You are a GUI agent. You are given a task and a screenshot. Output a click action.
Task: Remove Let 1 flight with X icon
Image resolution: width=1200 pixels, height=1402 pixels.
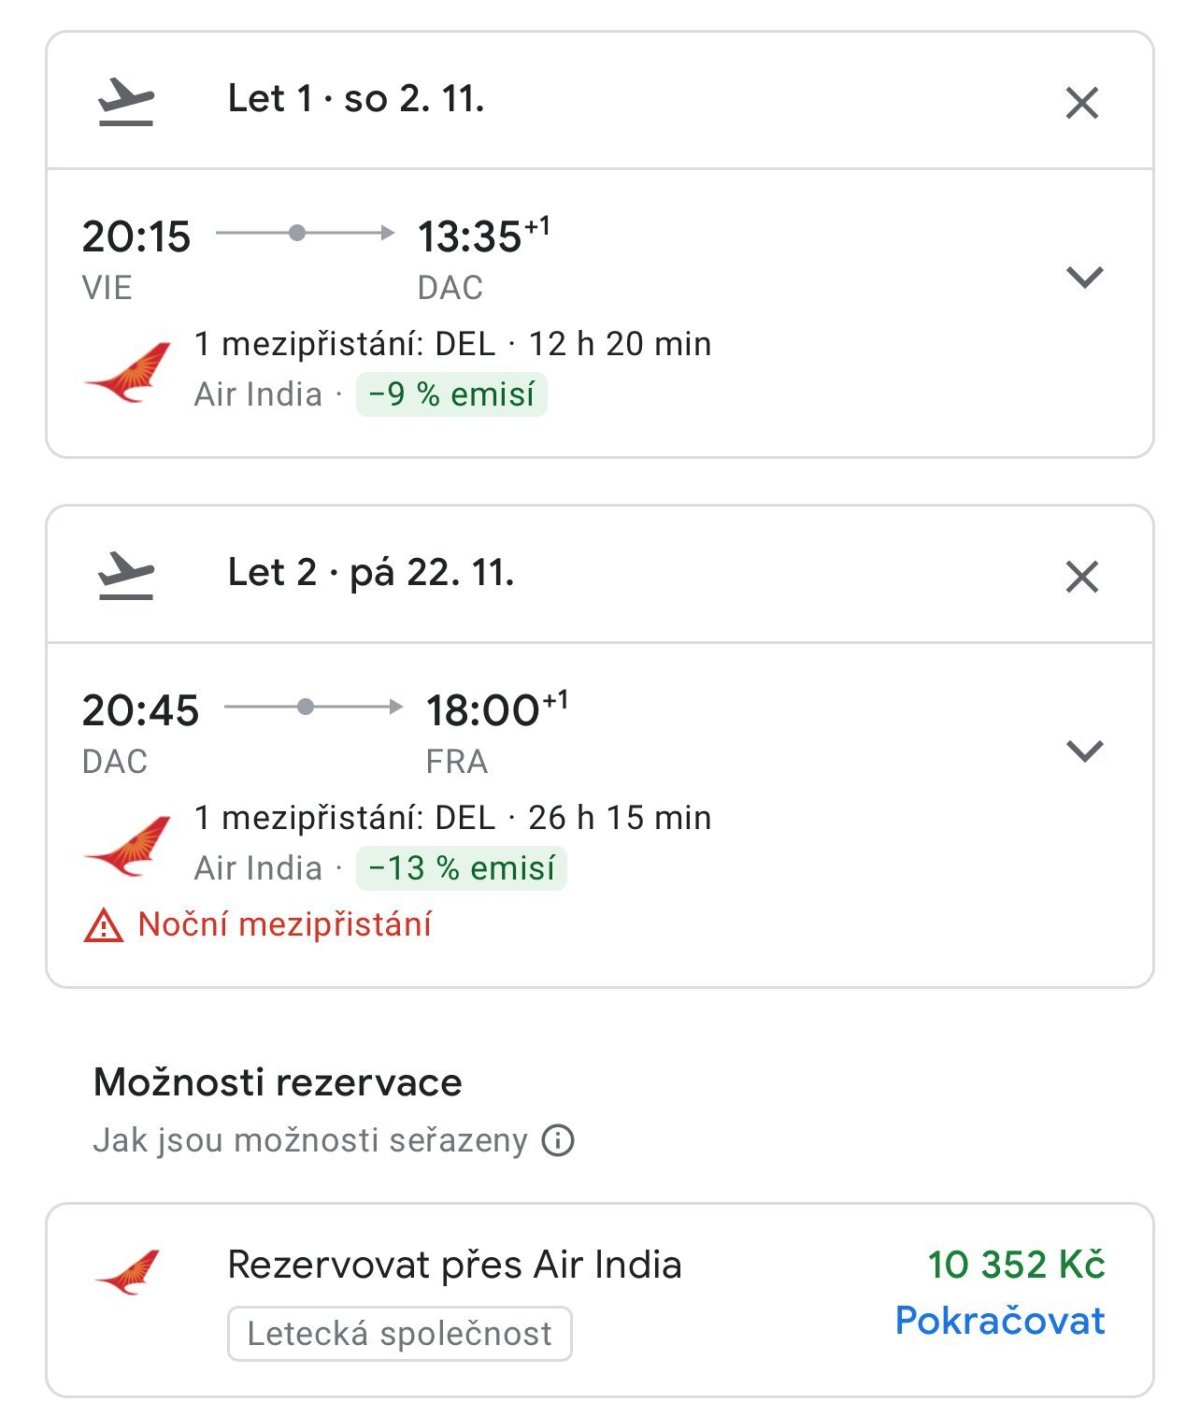click(1081, 102)
